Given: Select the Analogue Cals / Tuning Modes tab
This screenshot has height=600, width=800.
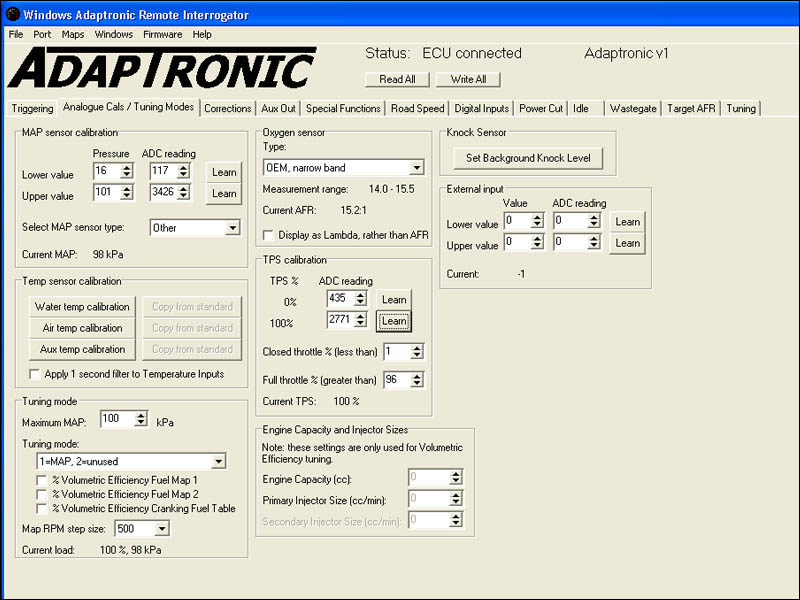Looking at the screenshot, I should [x=128, y=107].
